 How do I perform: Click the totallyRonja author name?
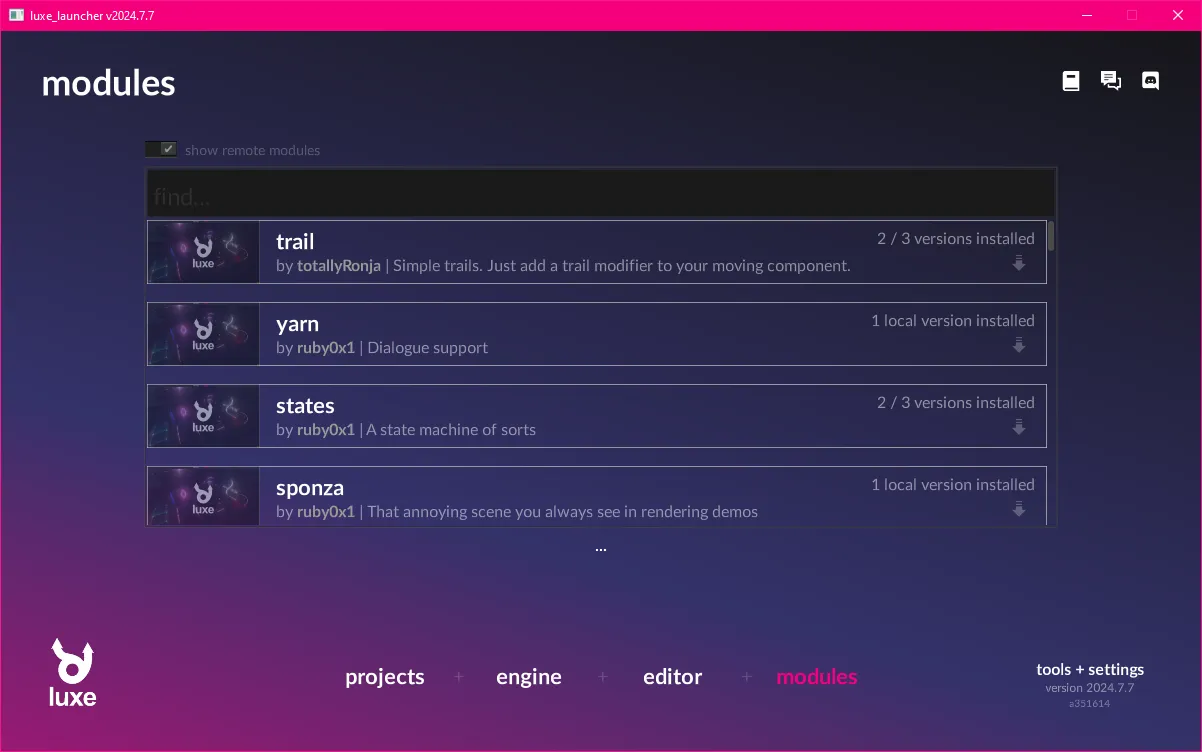pyautogui.click(x=339, y=266)
